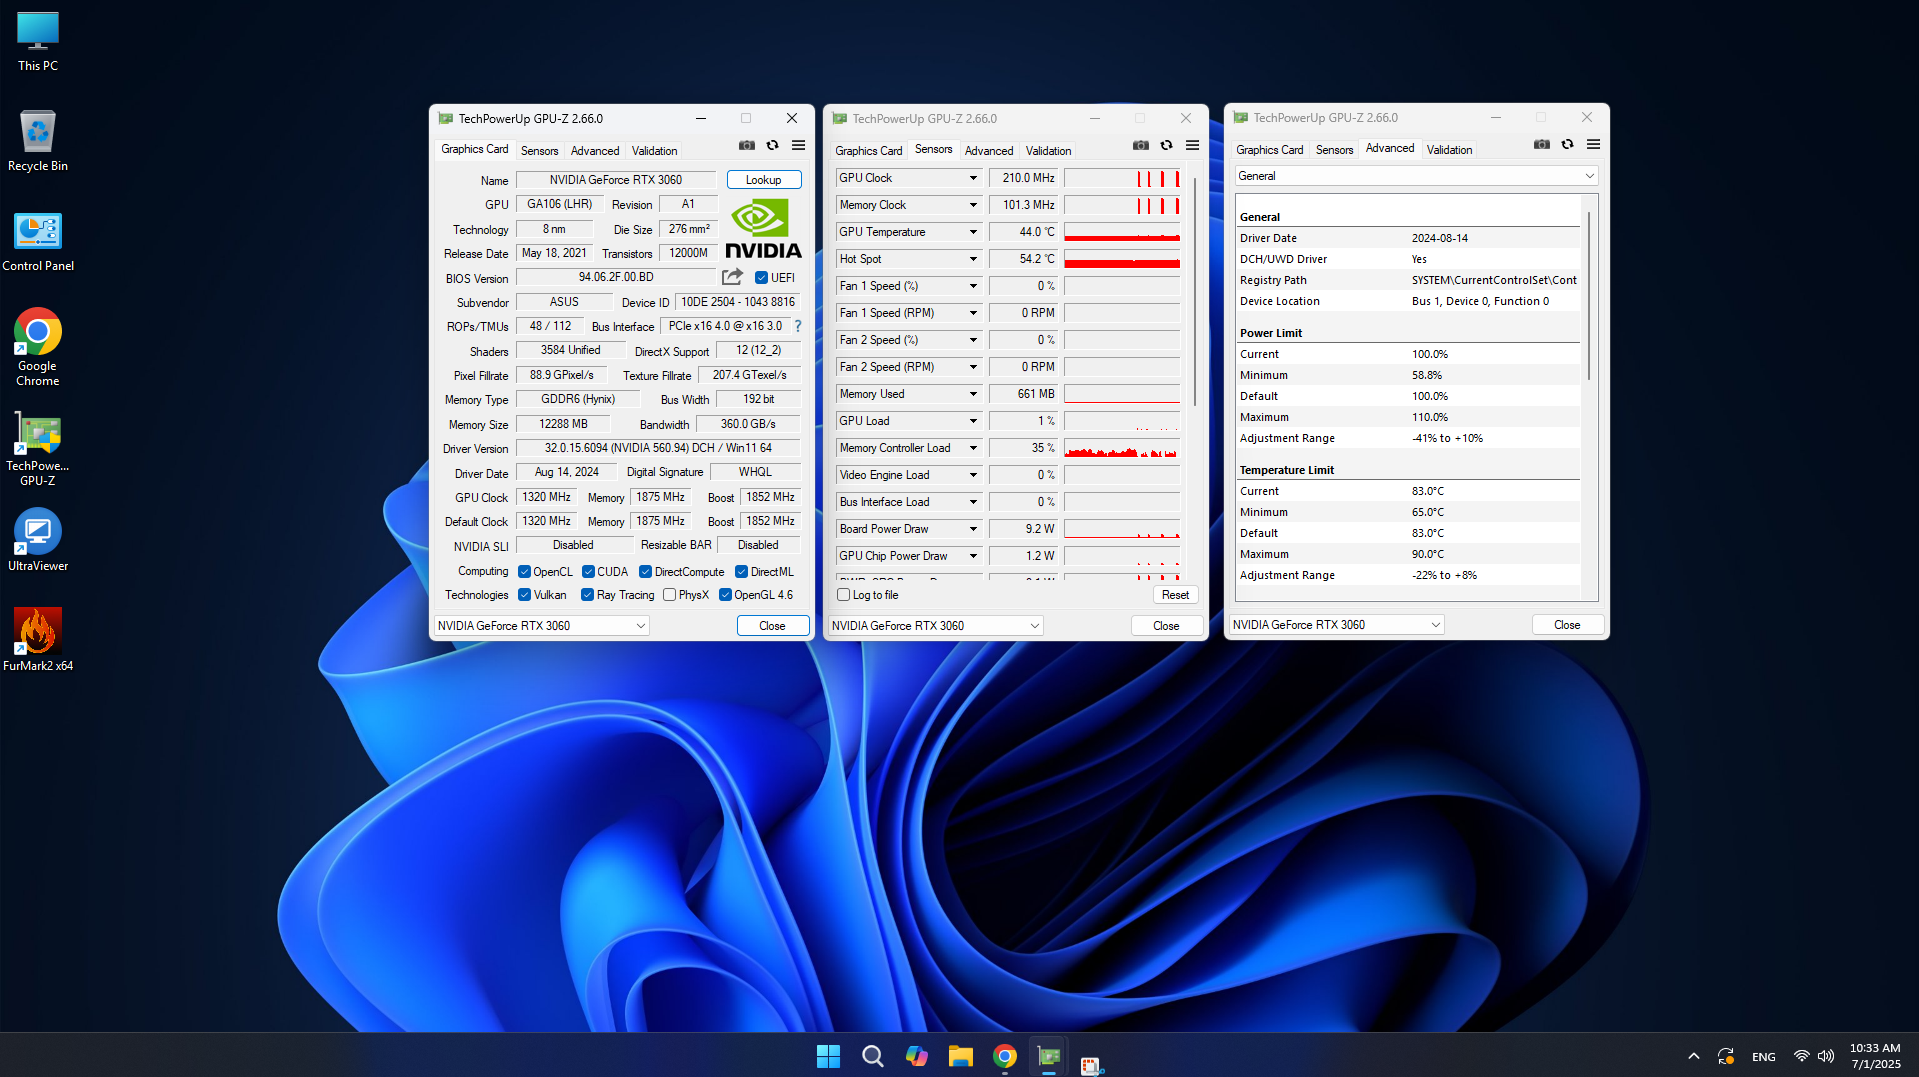
Task: Click volume icon in system tray
Action: (1826, 1056)
